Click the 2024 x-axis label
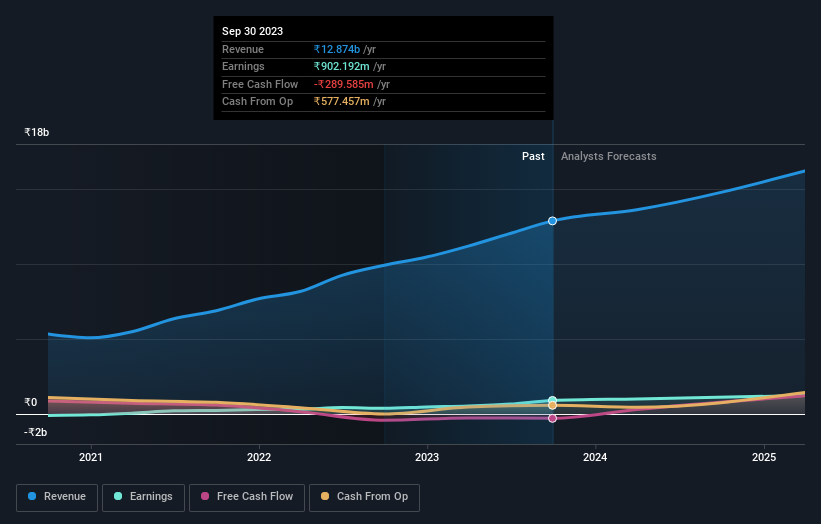821x524 pixels. [595, 457]
